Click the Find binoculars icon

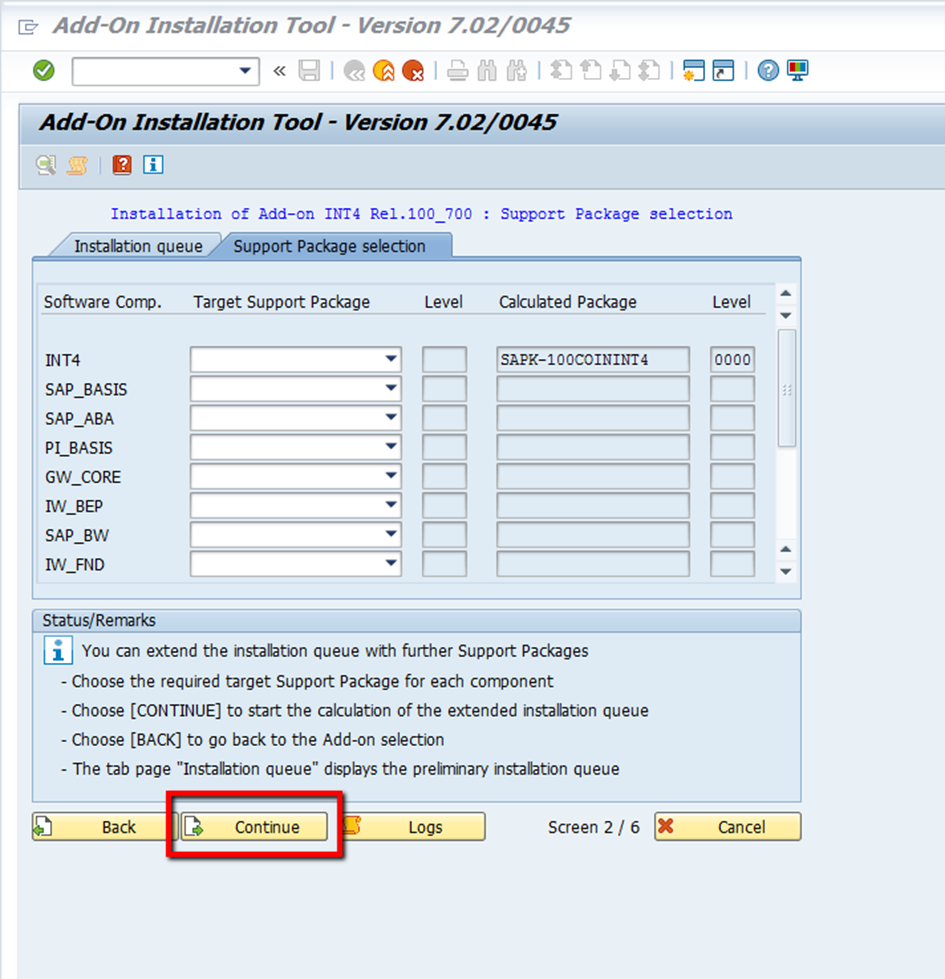point(487,71)
